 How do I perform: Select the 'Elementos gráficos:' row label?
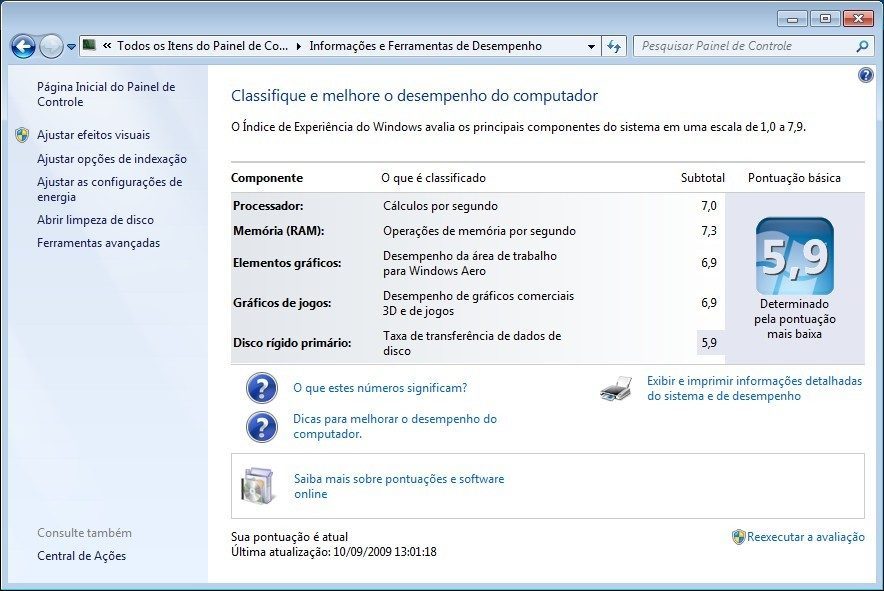tap(287, 263)
